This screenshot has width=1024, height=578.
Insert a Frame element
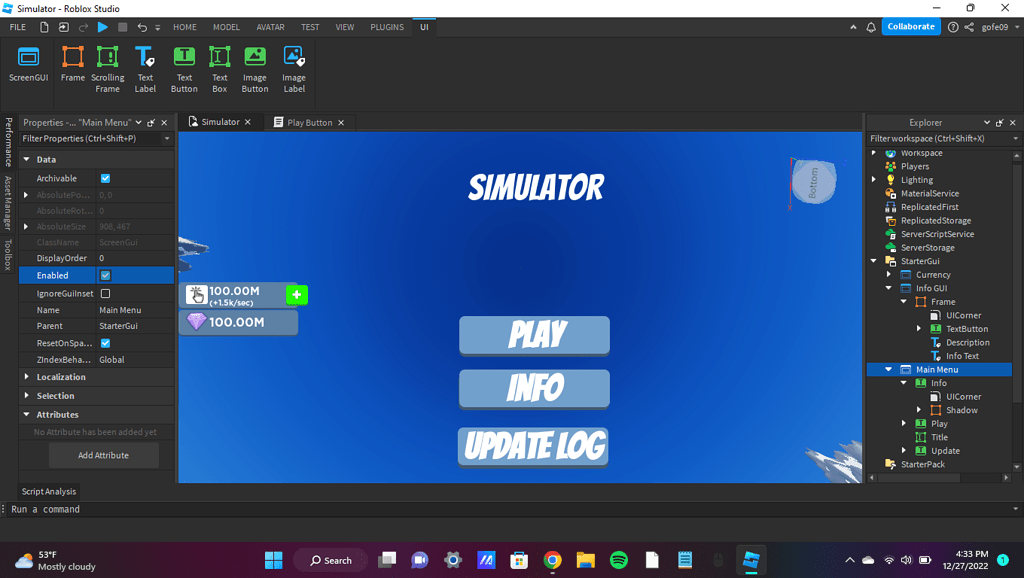pos(72,64)
